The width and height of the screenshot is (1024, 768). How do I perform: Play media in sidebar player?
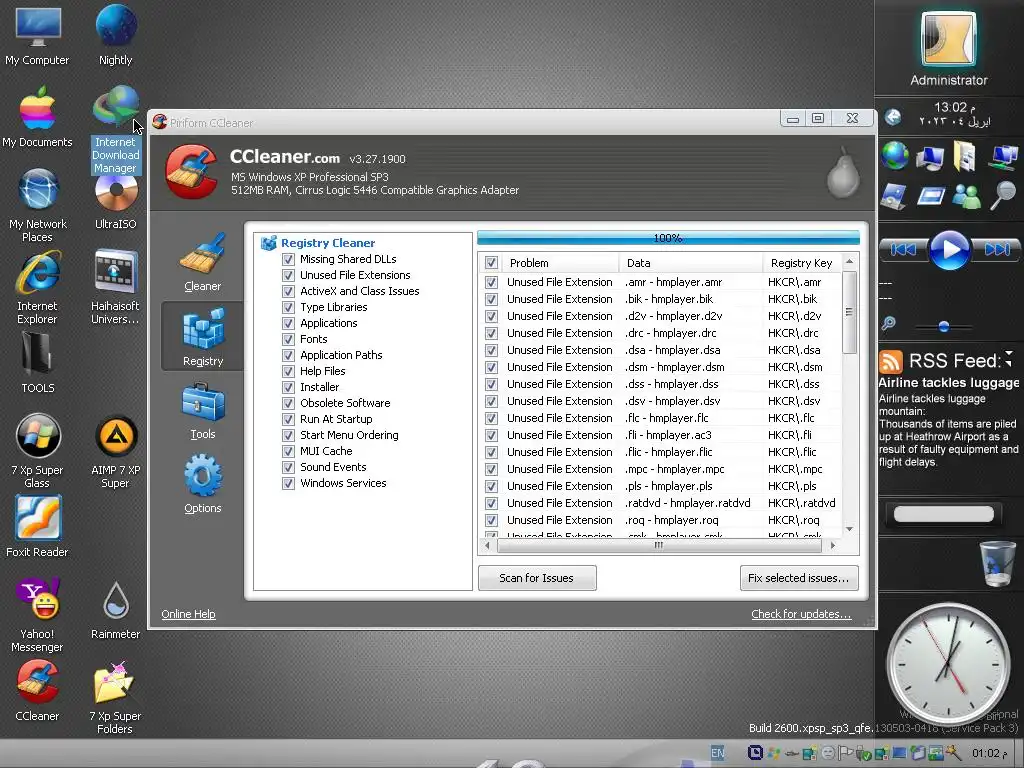(949, 249)
